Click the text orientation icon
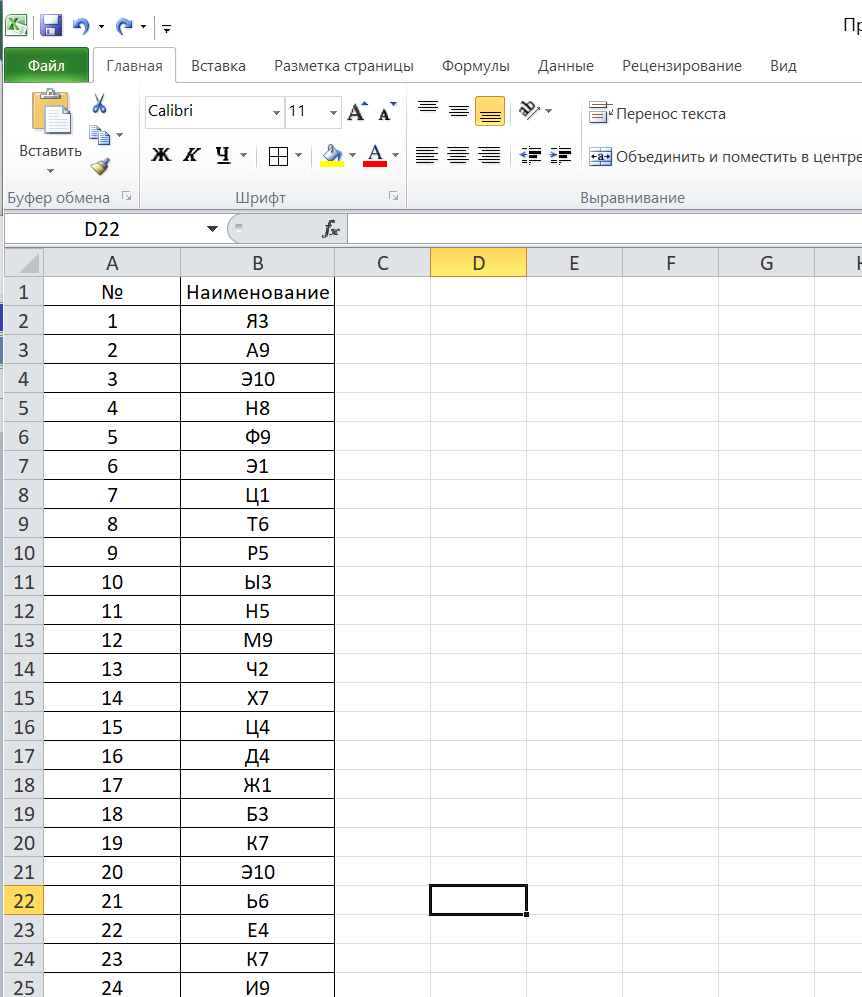The image size is (862, 997). [x=529, y=111]
